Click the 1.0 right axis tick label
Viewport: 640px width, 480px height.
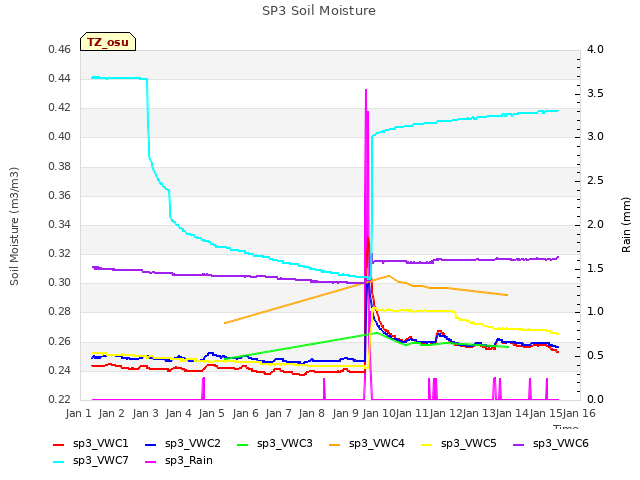pos(595,311)
